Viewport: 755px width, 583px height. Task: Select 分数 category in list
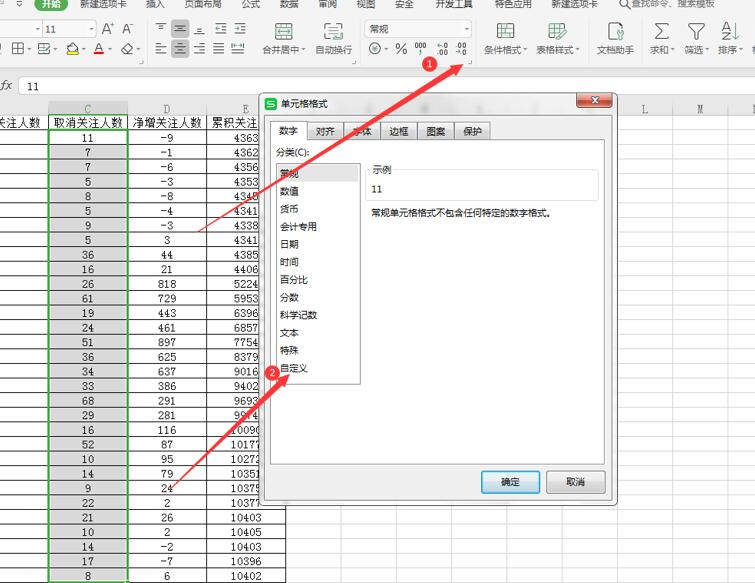(318, 298)
